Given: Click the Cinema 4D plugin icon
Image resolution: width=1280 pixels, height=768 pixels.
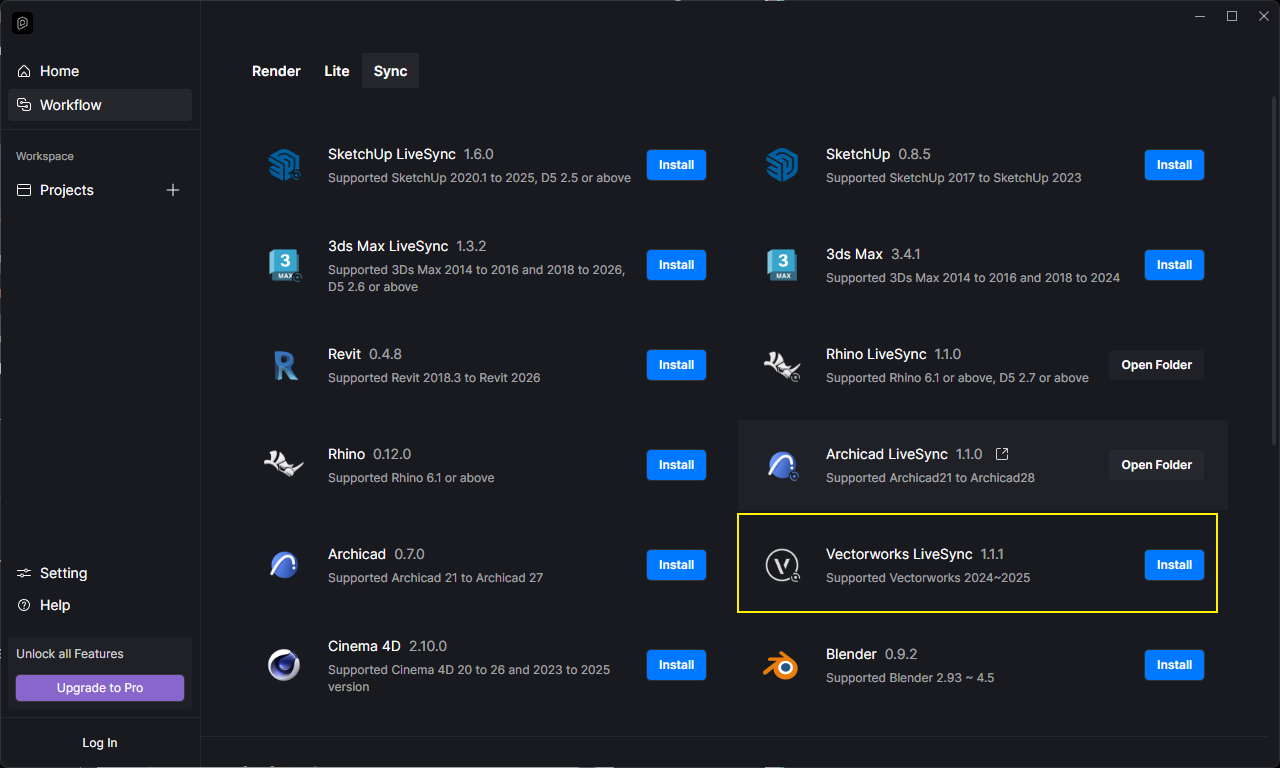Looking at the screenshot, I should point(284,665).
